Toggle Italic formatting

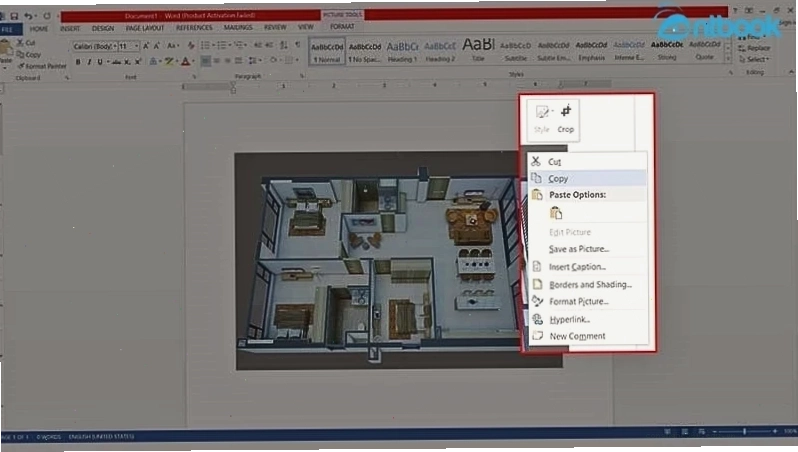89,62
